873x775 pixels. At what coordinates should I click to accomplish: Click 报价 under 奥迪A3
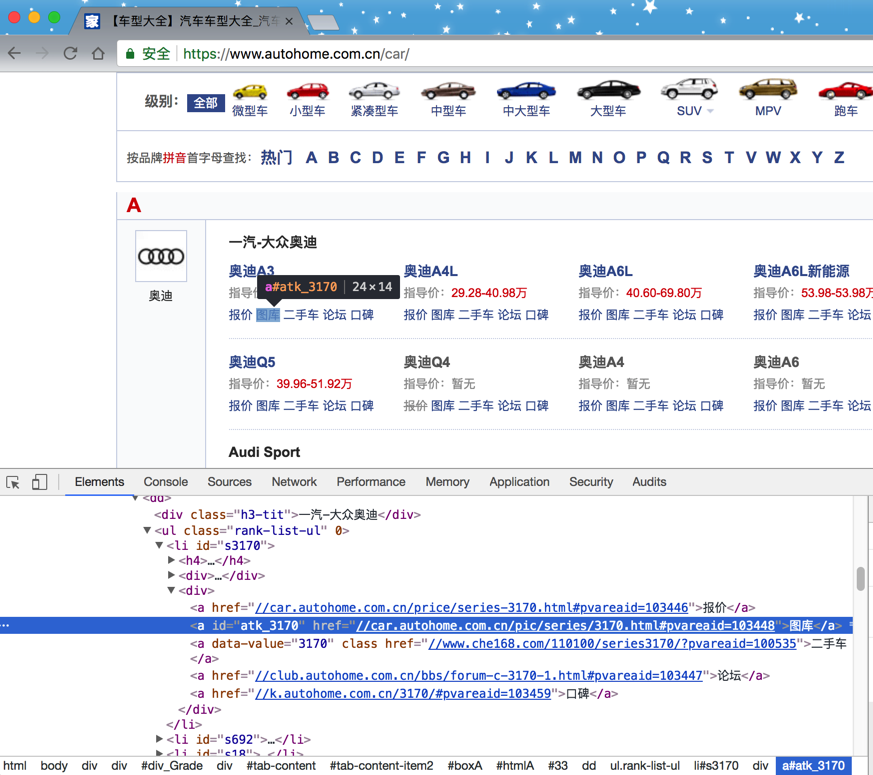pos(241,315)
